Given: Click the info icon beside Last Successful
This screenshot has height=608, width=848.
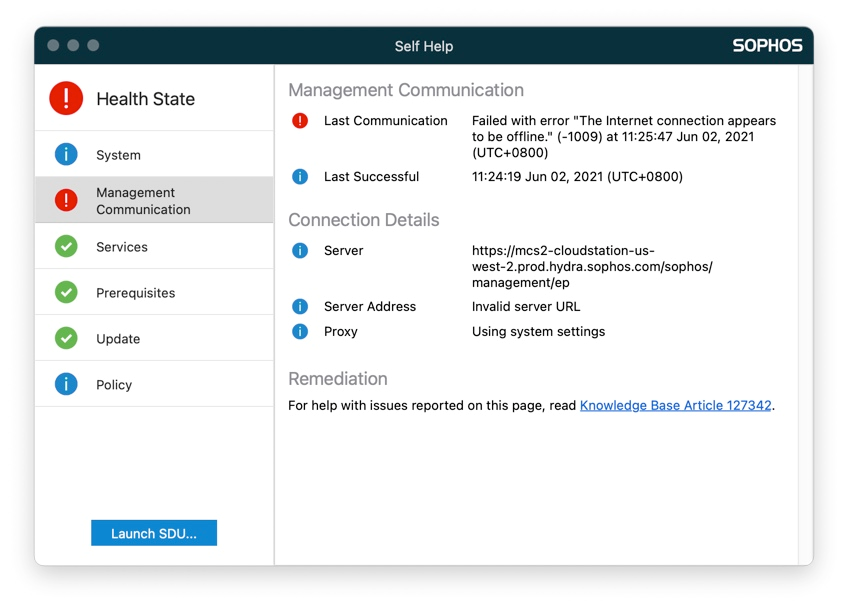Looking at the screenshot, I should [299, 176].
